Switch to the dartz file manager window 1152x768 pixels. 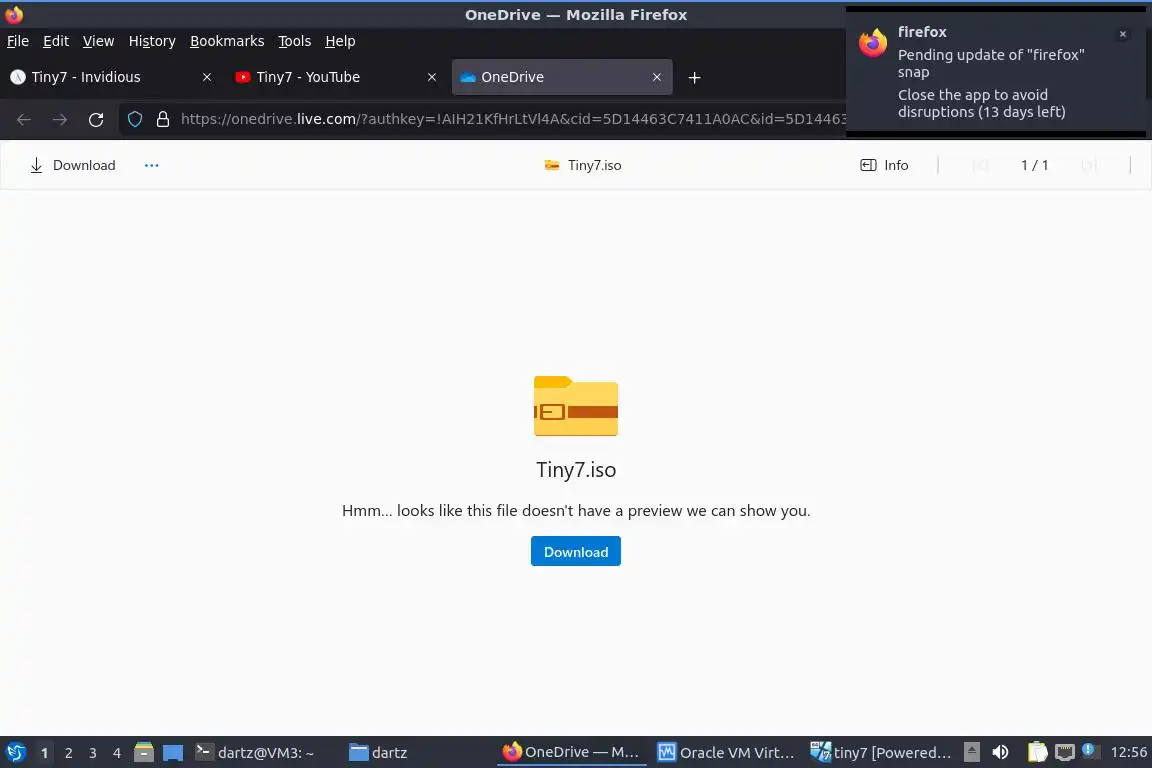pos(378,753)
